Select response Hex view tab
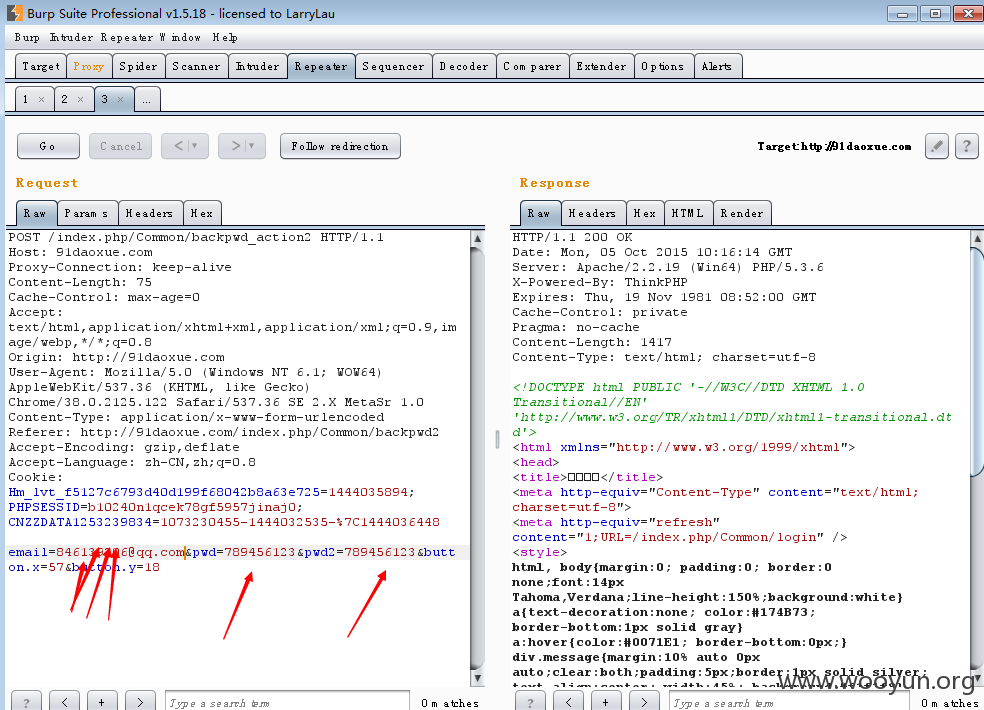This screenshot has width=984, height=710. point(645,213)
